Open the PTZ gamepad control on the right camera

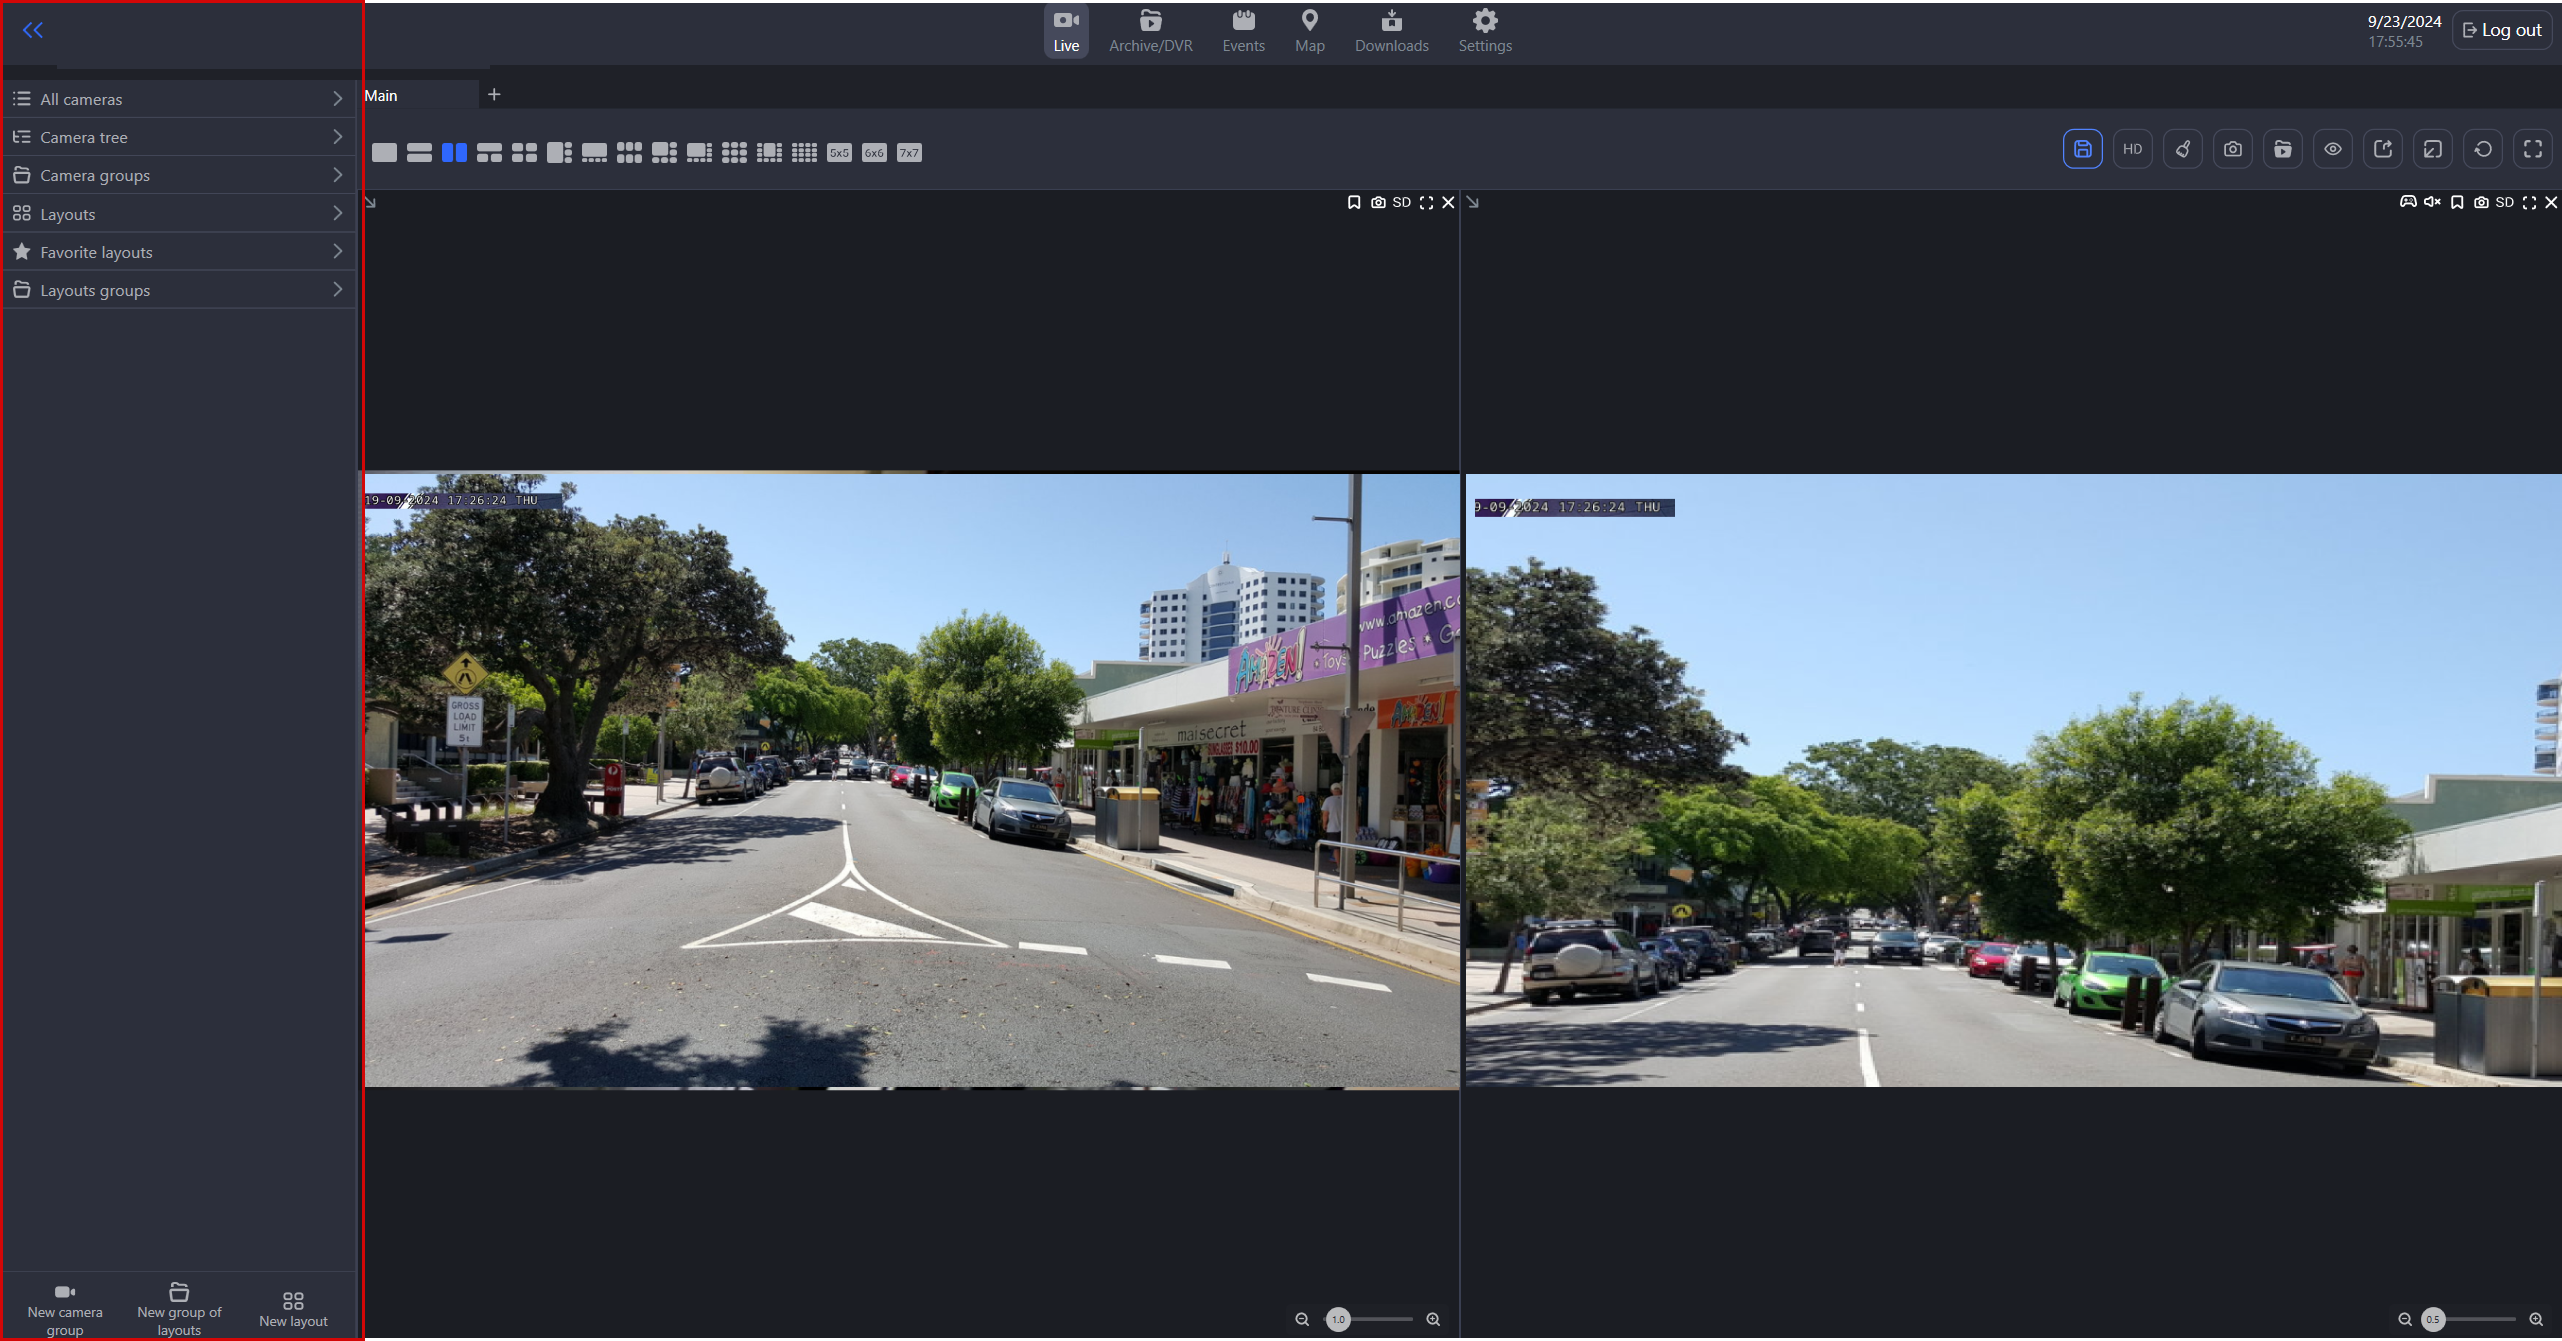click(x=2408, y=202)
